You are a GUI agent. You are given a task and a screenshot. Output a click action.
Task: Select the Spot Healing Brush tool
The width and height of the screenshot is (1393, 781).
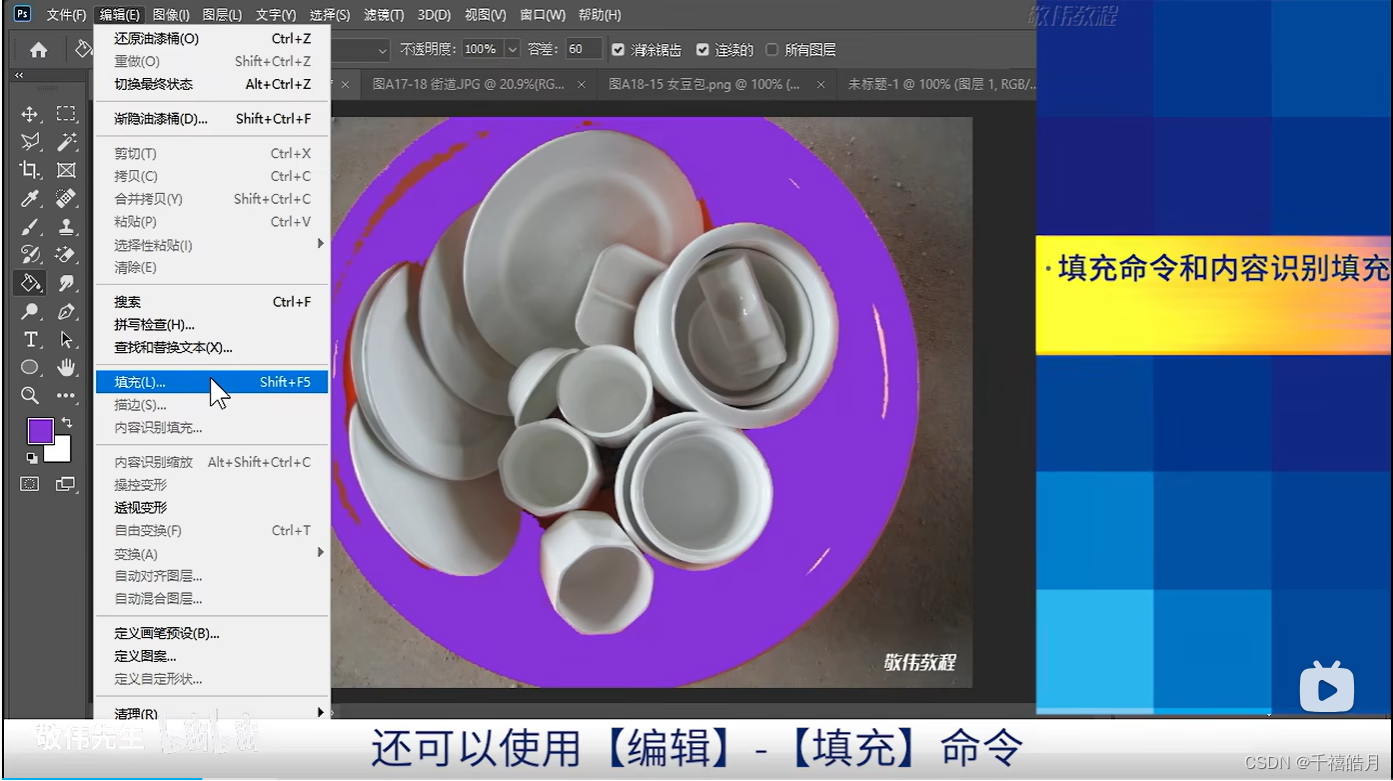point(66,198)
